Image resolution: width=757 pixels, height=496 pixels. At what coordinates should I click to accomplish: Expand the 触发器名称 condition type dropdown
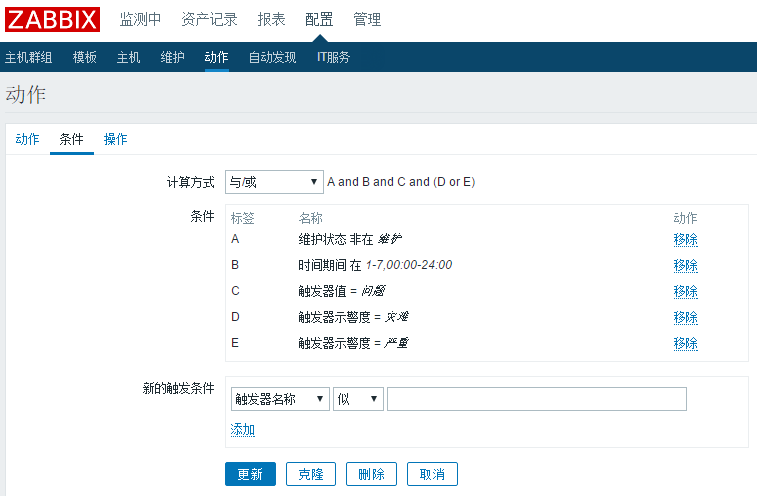point(279,399)
